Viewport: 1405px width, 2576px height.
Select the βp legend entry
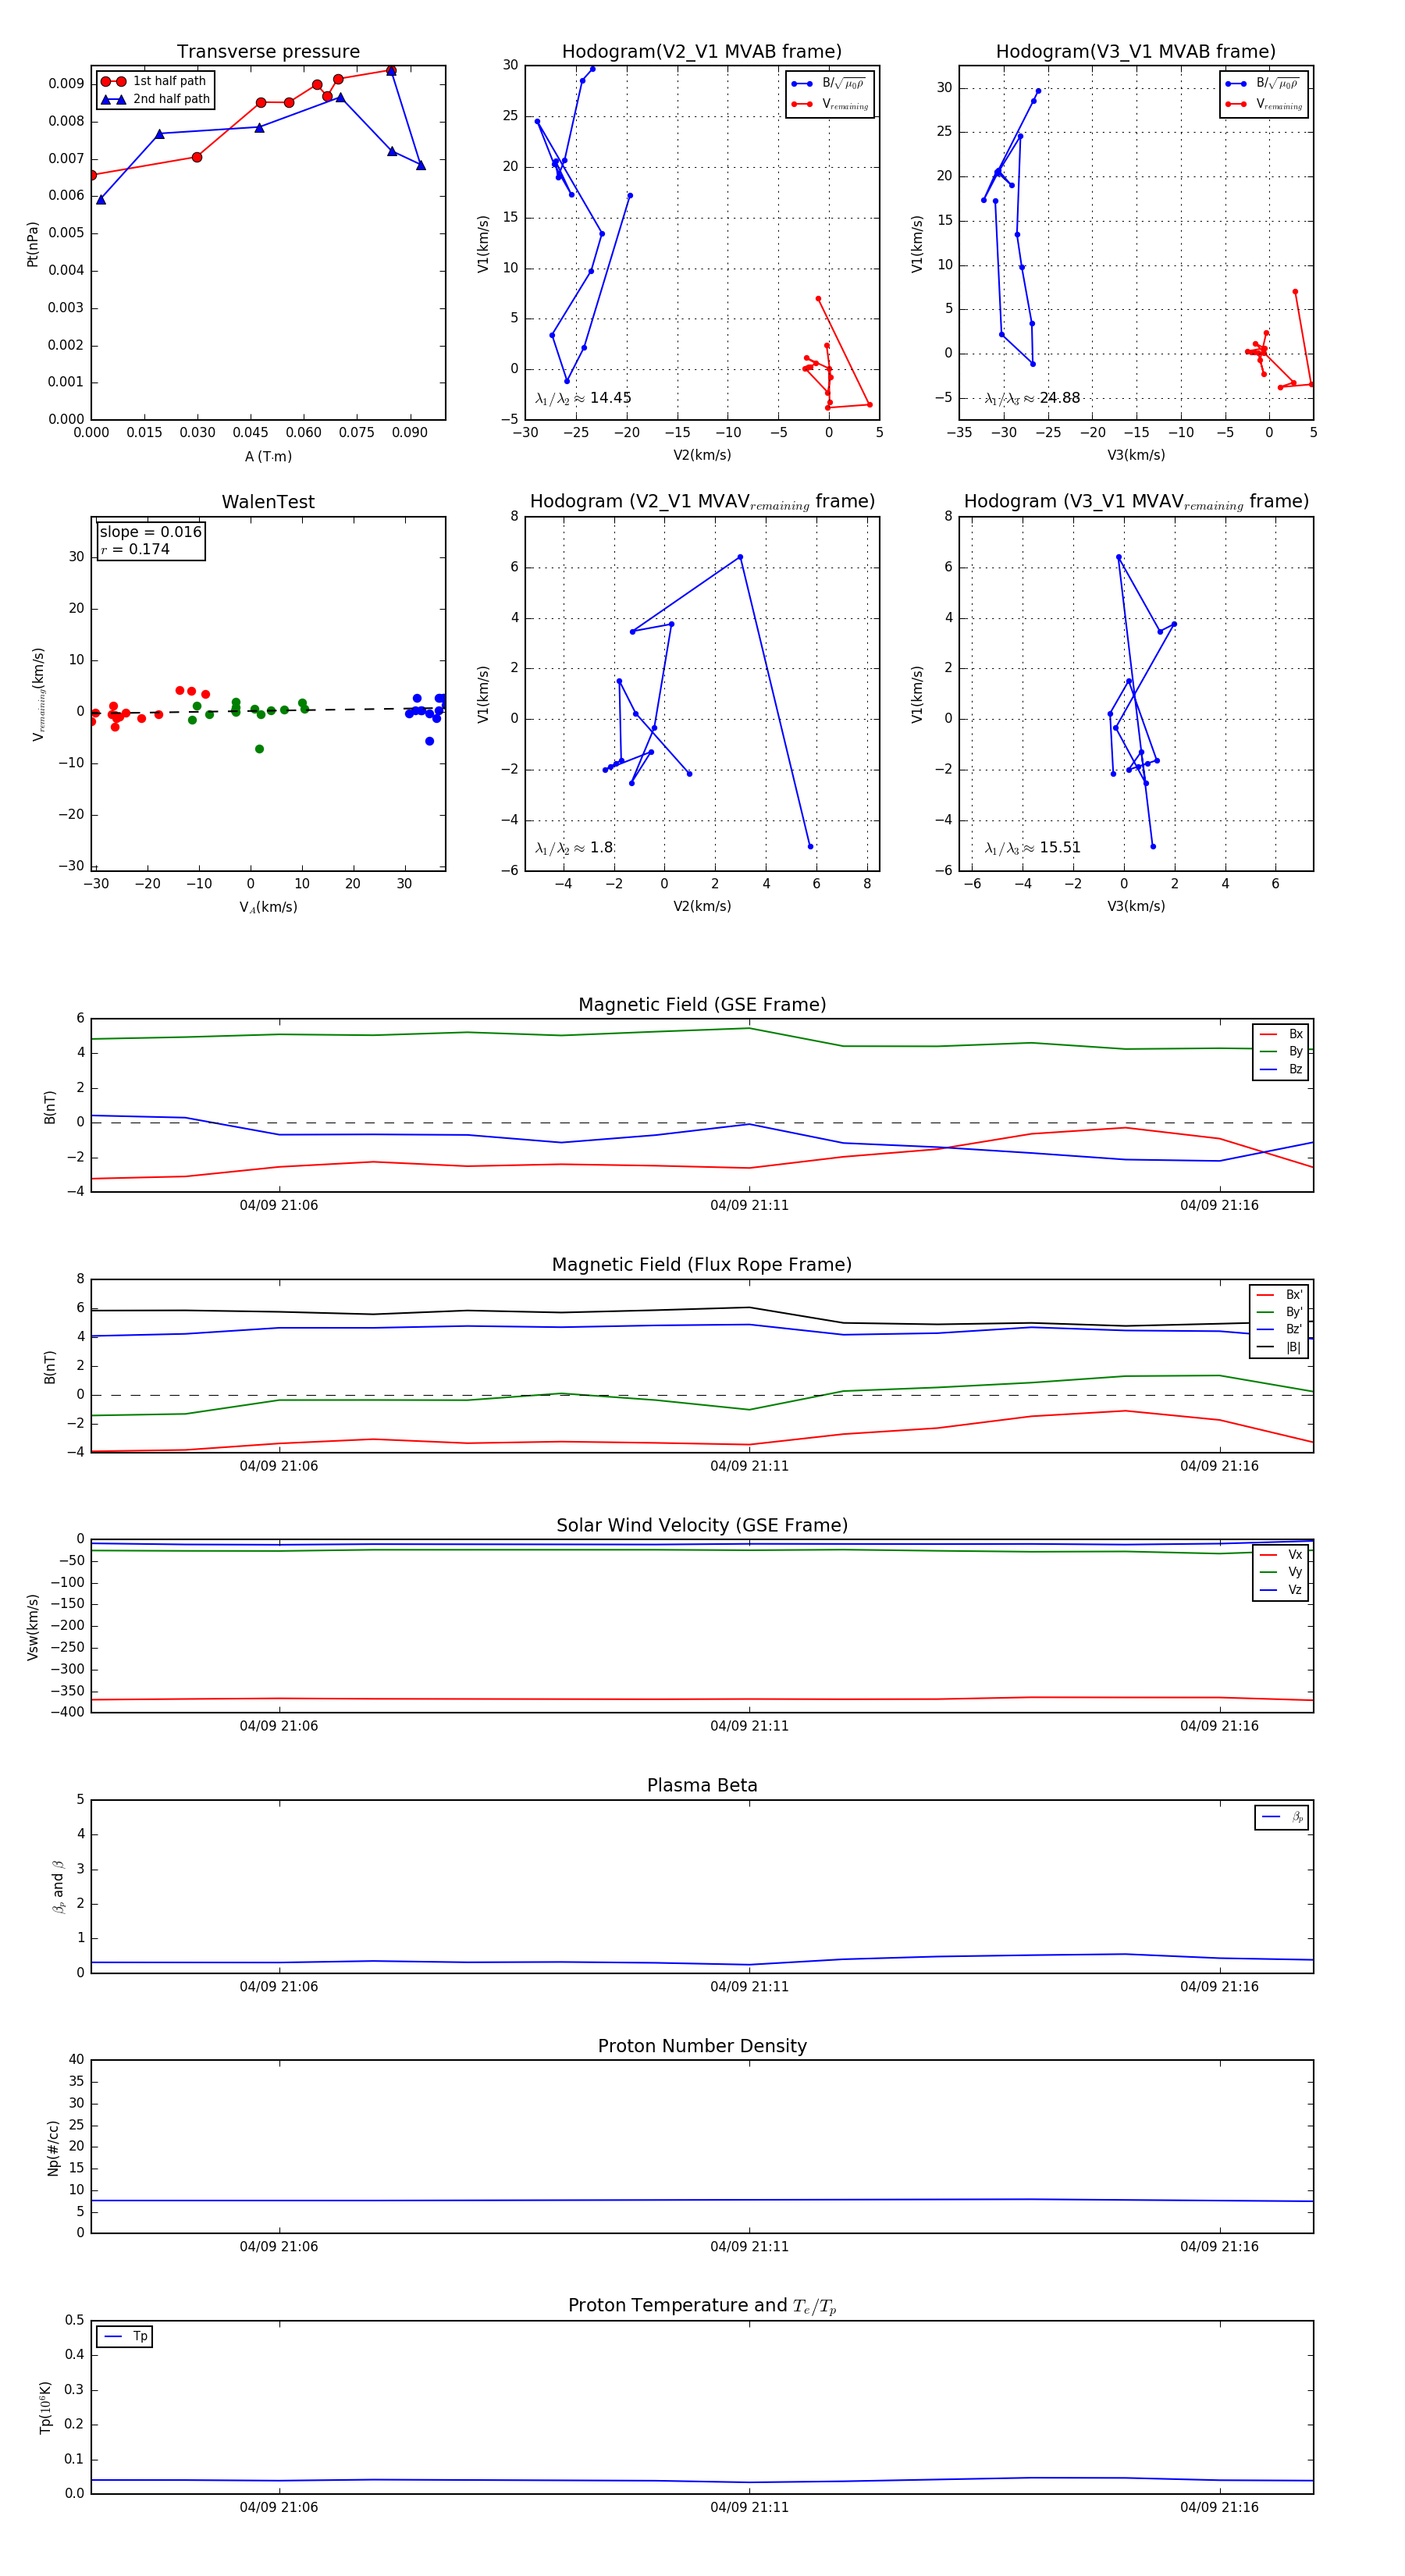pos(1282,1817)
